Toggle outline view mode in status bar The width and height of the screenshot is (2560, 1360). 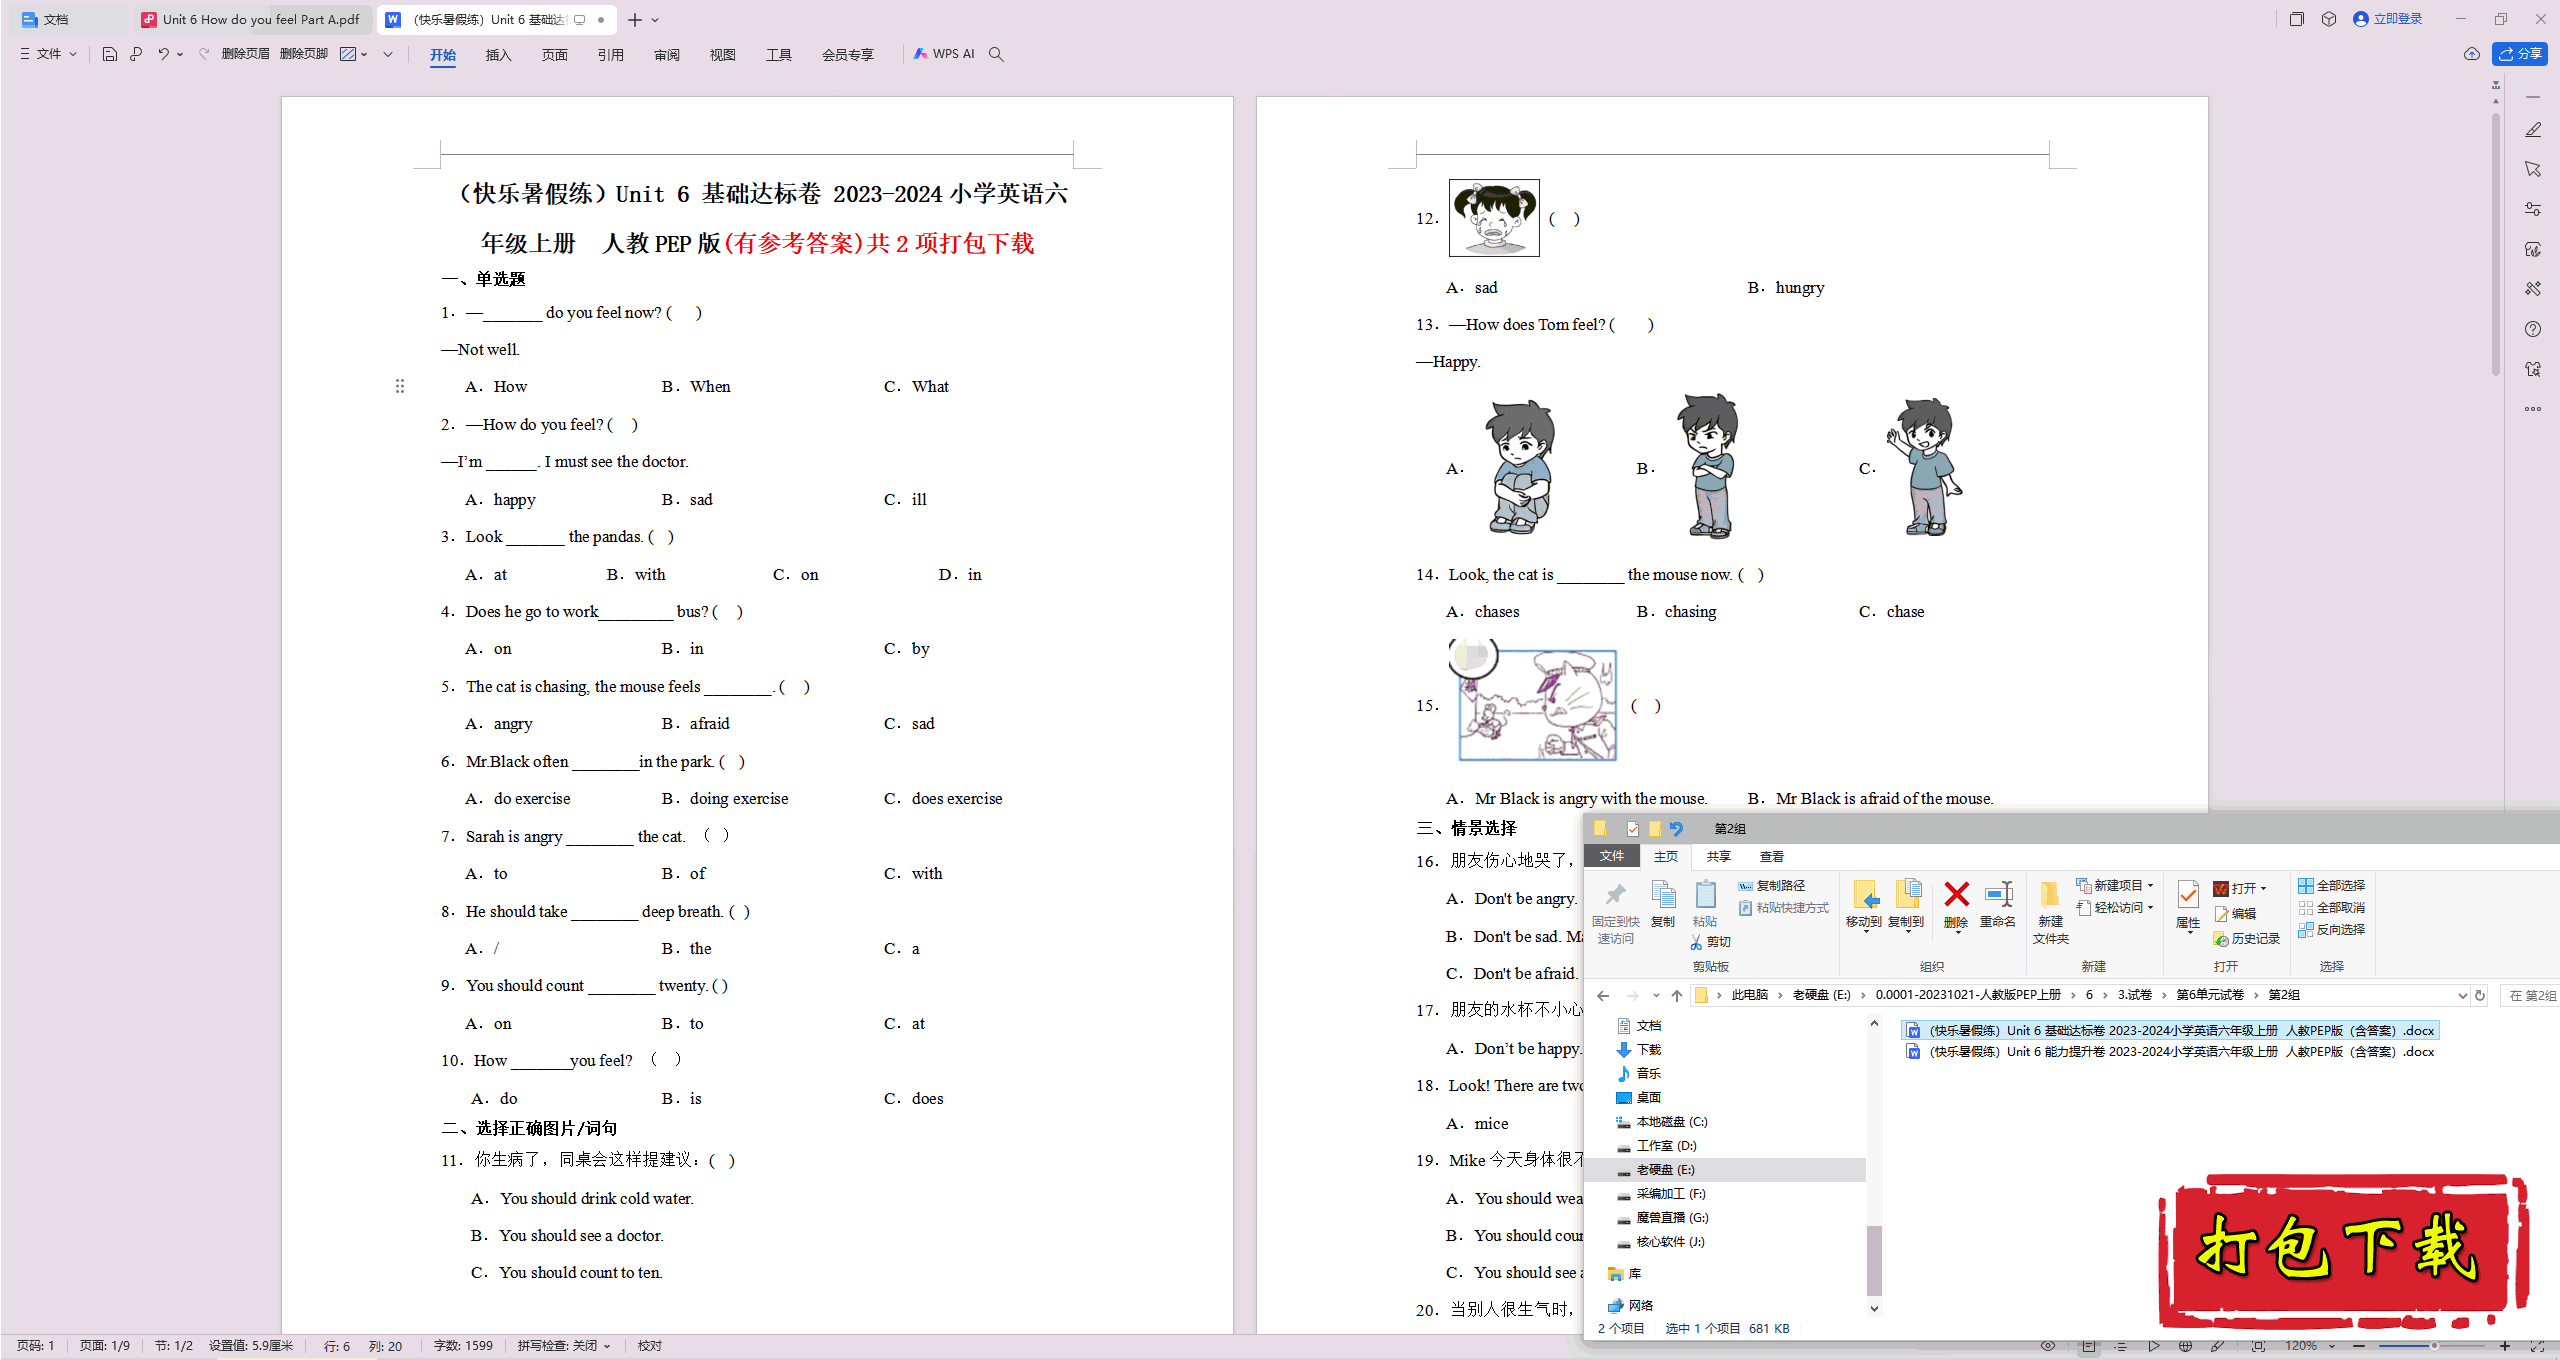coord(2121,1346)
